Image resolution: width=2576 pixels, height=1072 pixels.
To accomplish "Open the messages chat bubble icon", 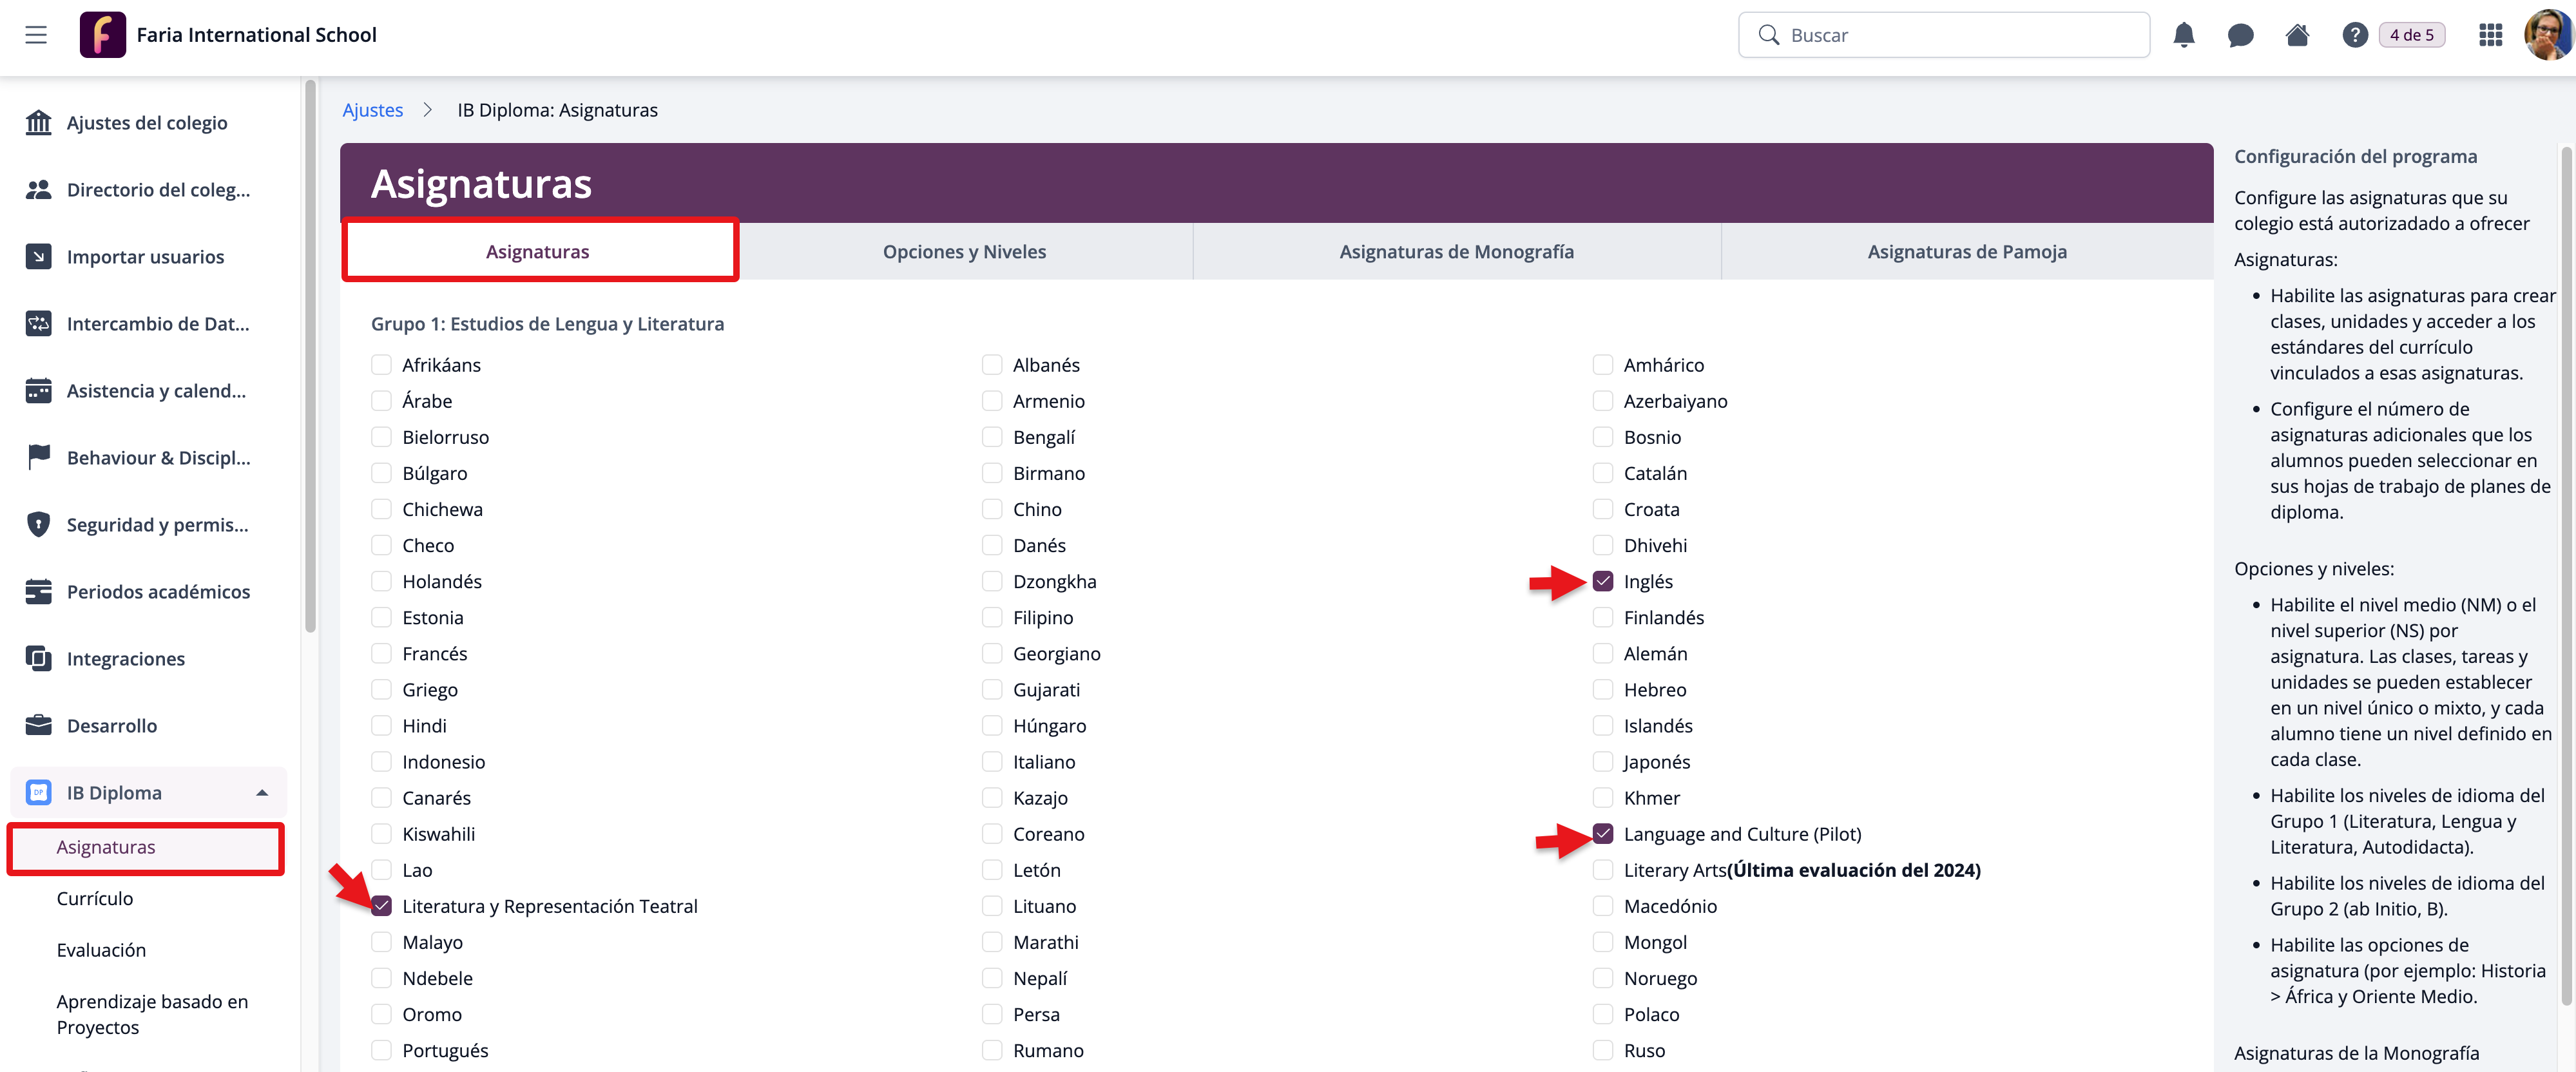I will (2240, 35).
